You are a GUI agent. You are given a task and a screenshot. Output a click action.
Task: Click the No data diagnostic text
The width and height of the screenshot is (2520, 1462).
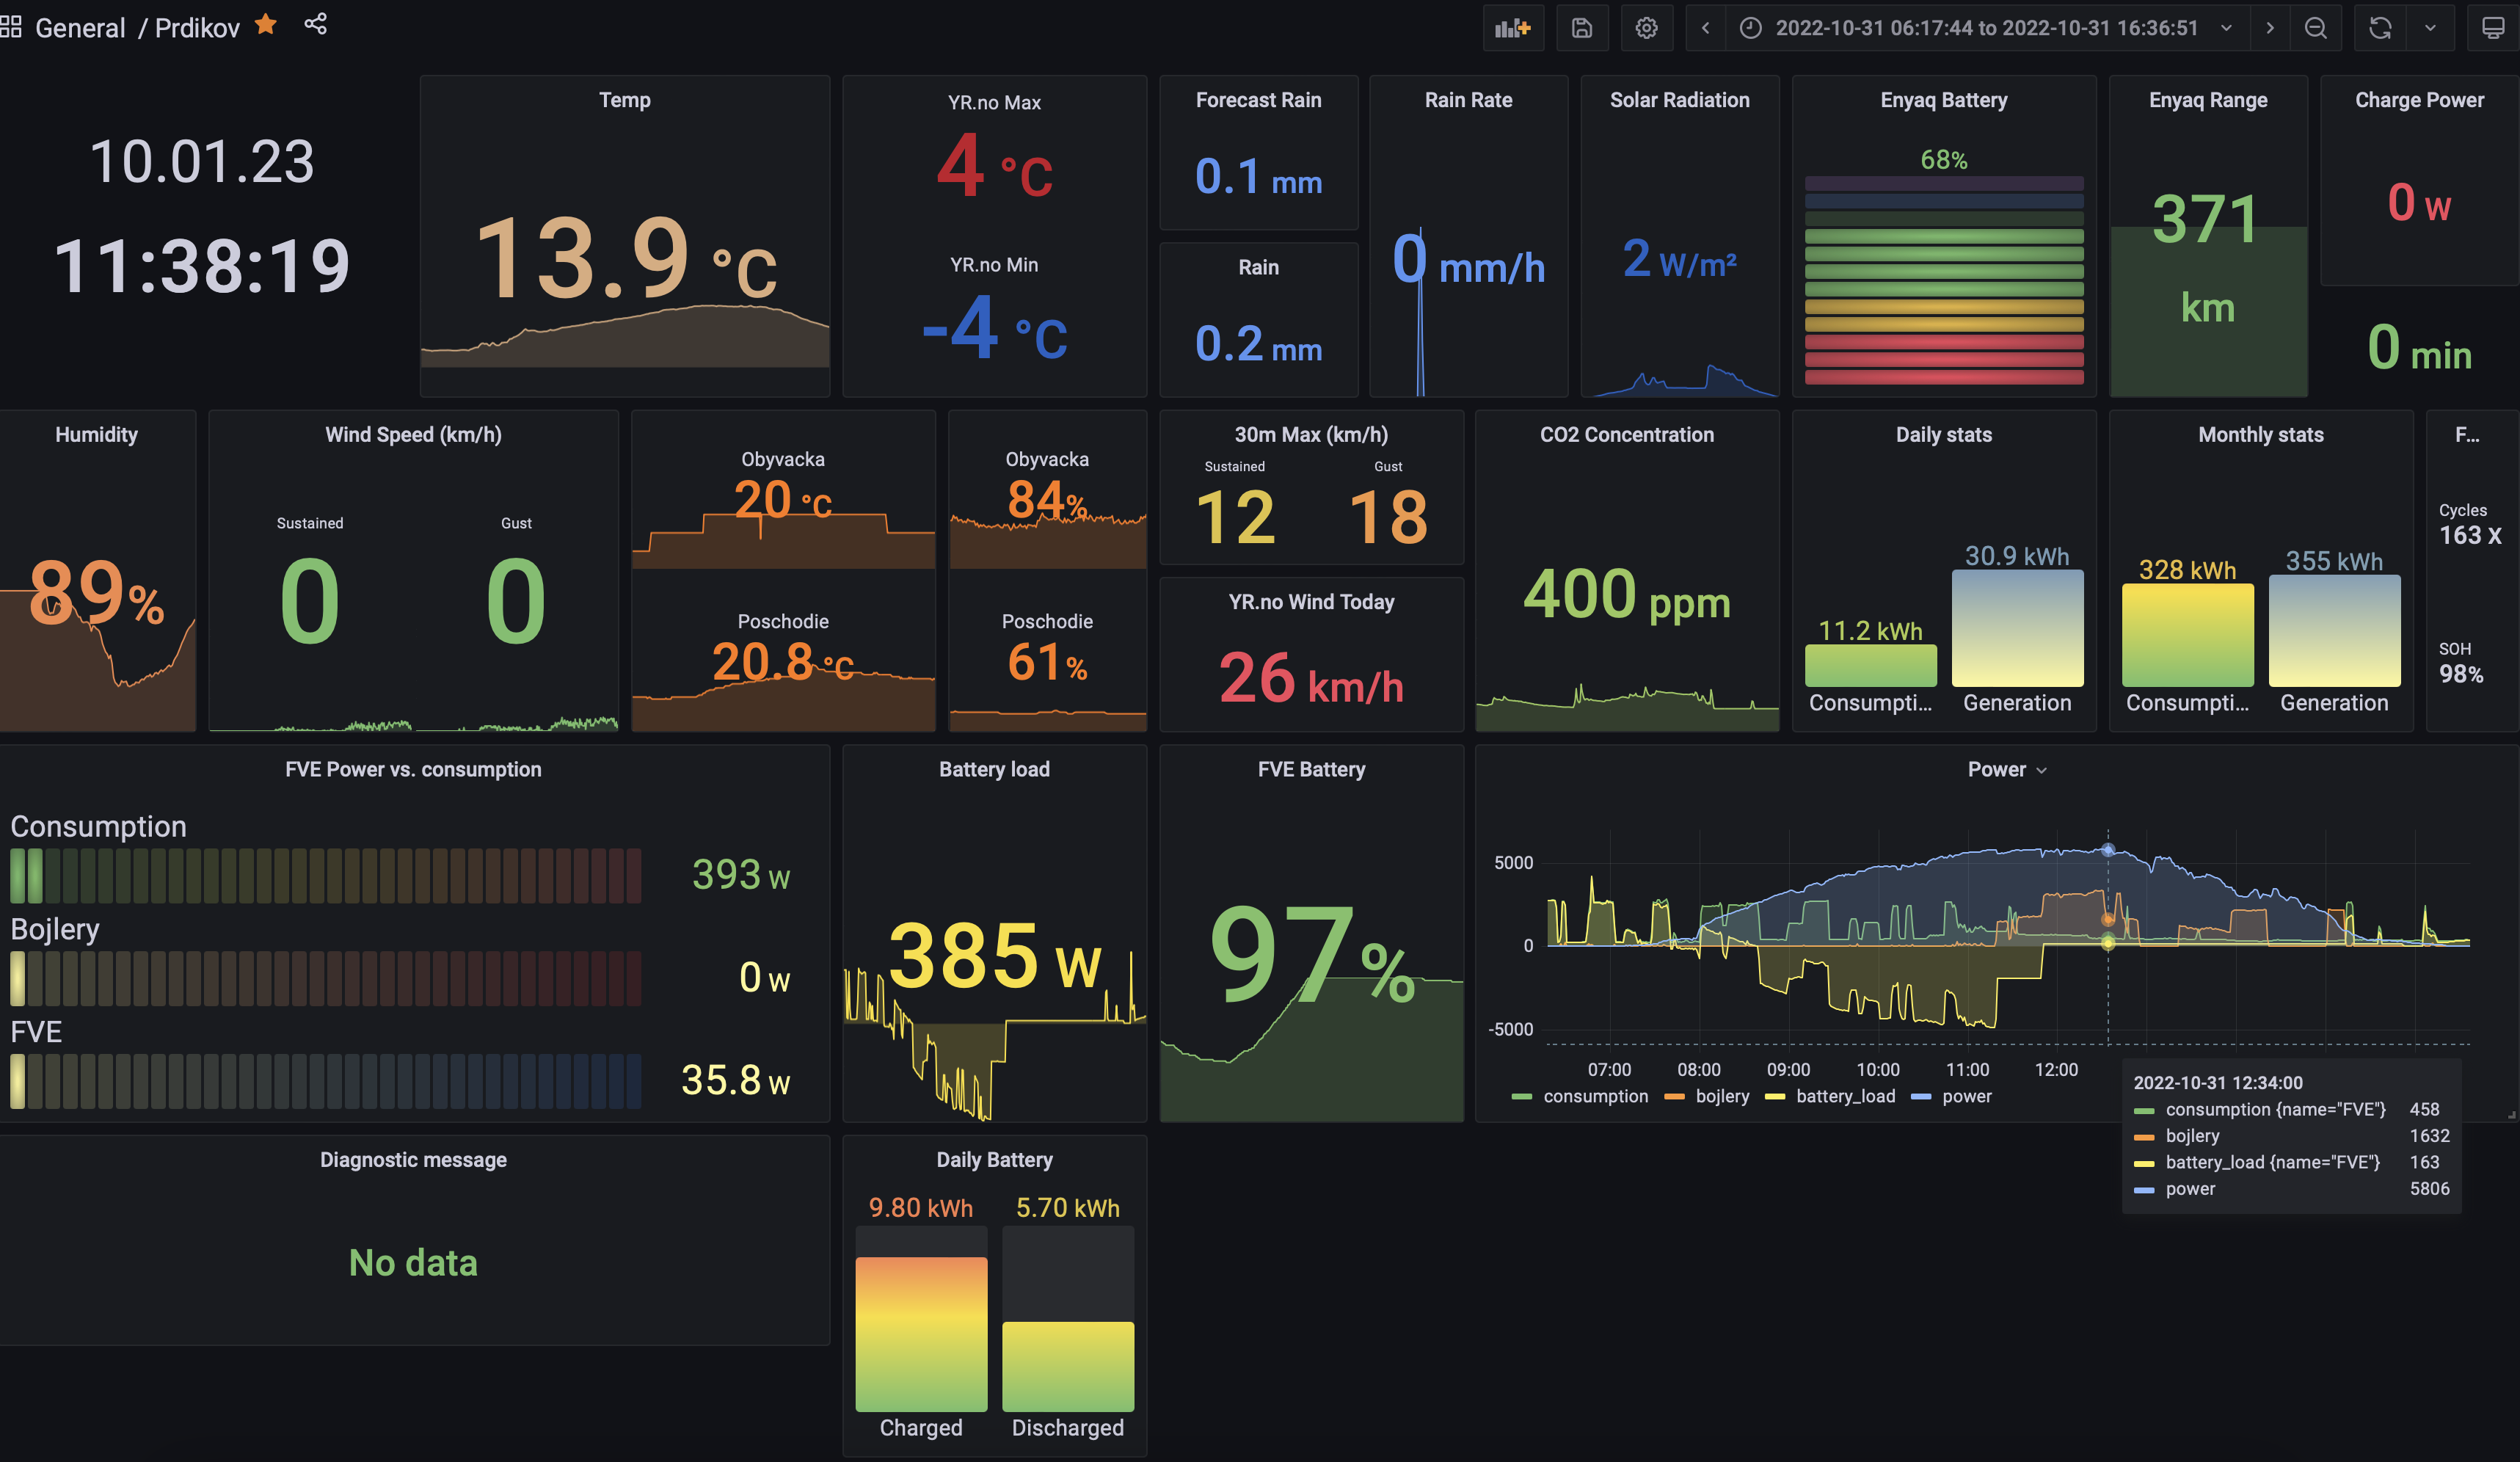click(x=413, y=1262)
